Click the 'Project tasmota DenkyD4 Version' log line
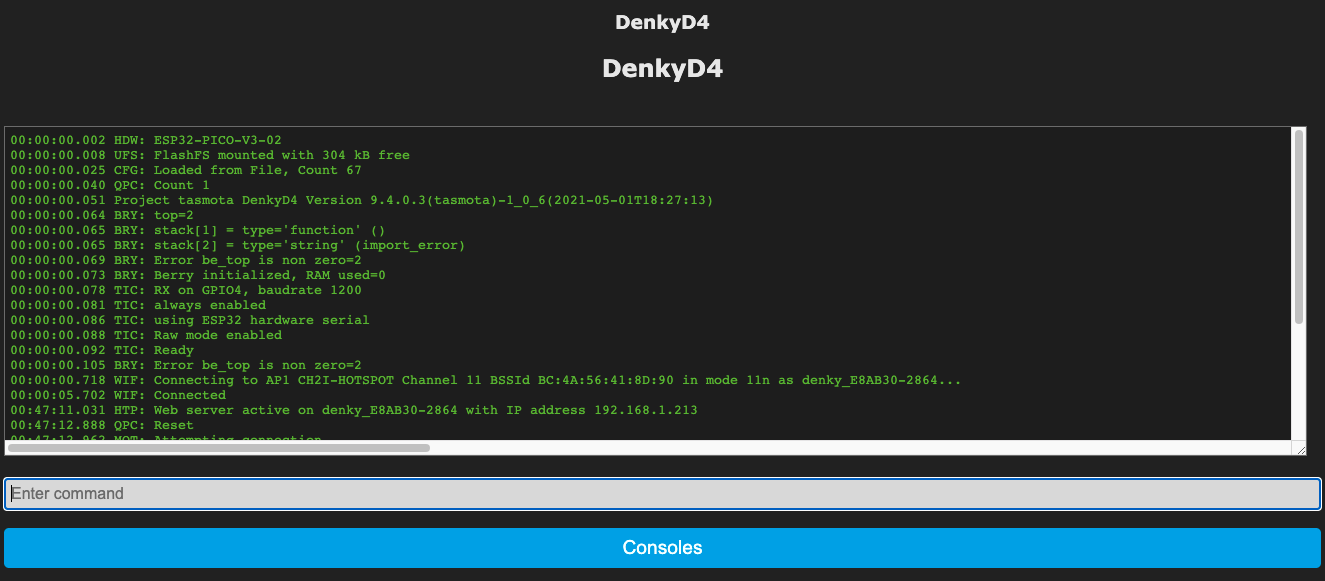 [362, 200]
